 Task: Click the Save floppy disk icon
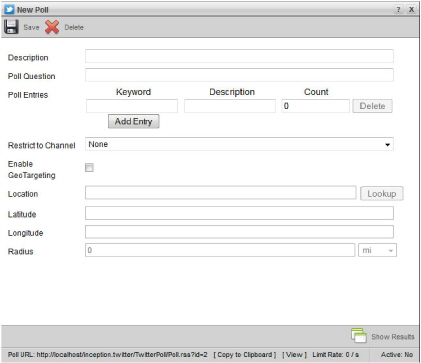(x=11, y=27)
